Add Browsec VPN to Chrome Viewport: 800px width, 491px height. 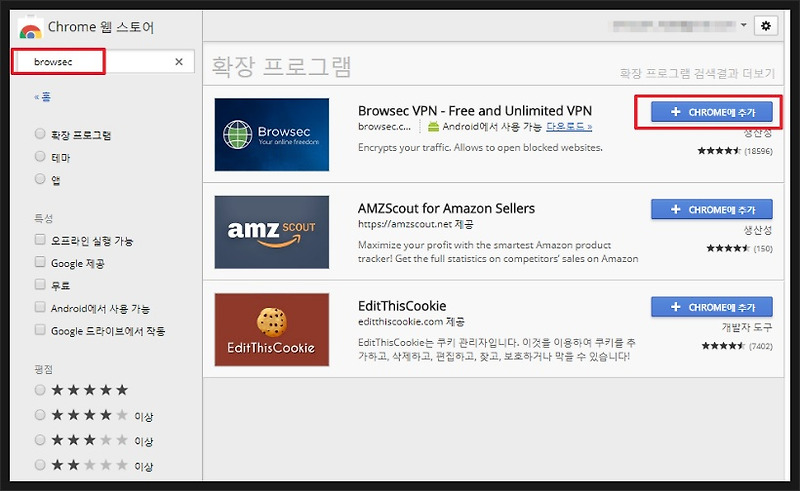[711, 112]
